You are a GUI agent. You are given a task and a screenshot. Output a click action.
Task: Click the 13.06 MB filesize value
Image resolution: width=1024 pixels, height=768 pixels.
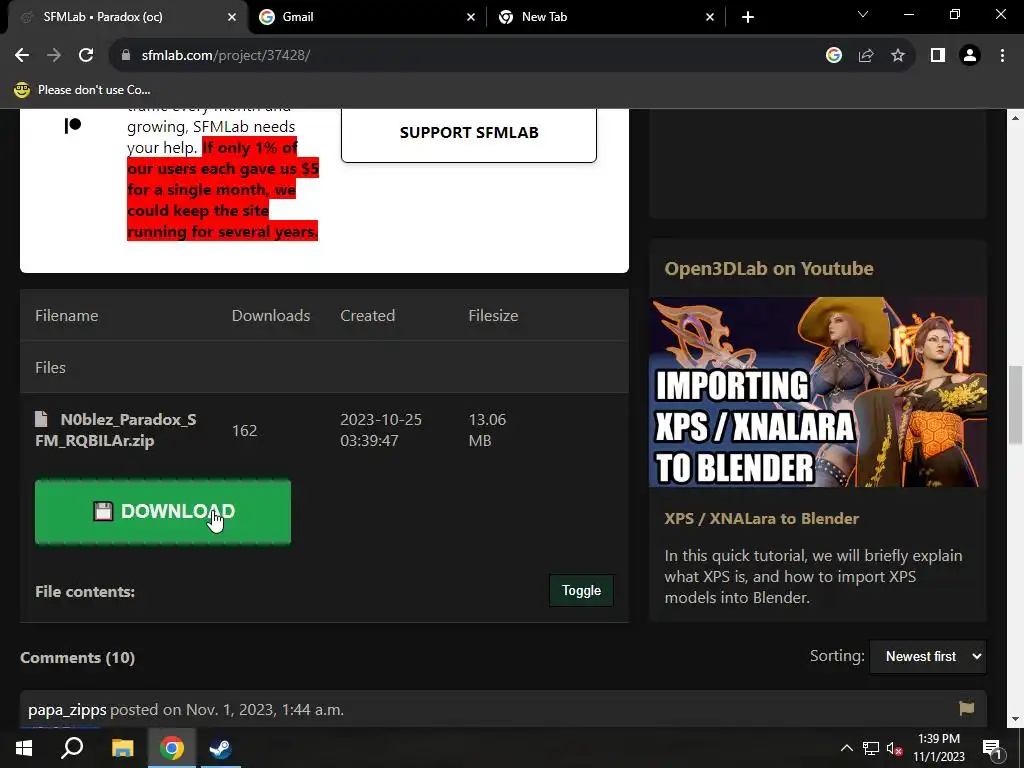click(487, 430)
